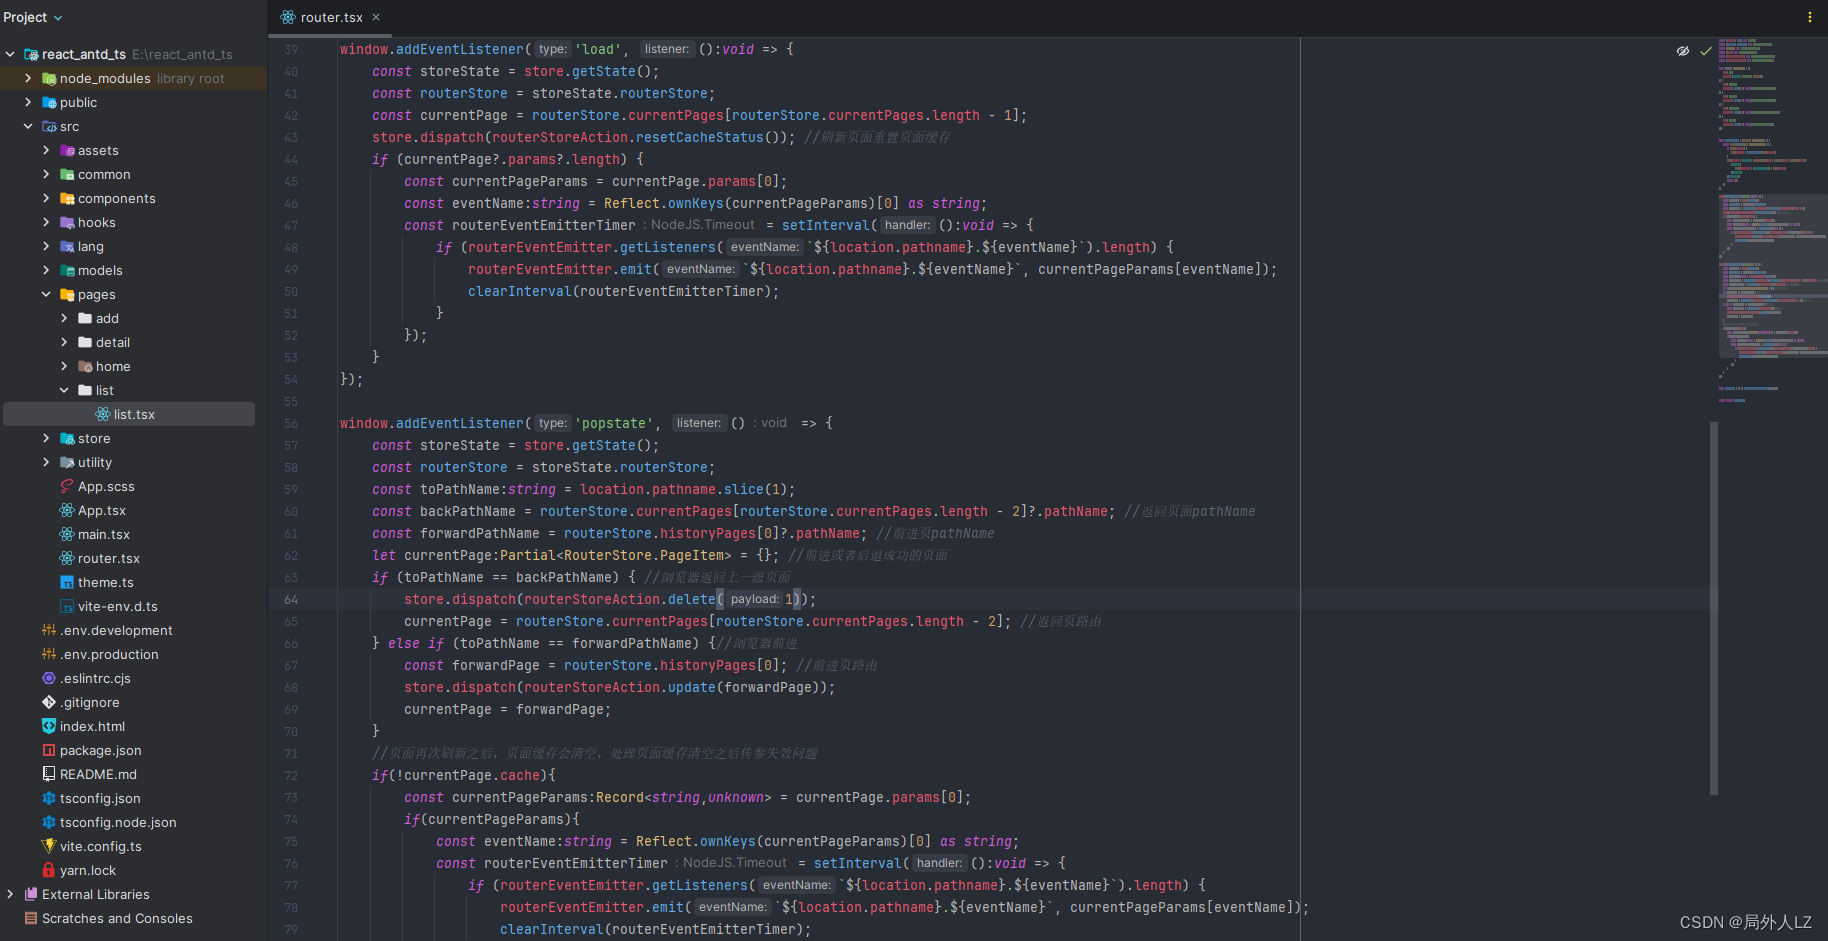Image resolution: width=1828 pixels, height=941 pixels.
Task: Click the 'popstate' string on line 56
Action: 614,423
